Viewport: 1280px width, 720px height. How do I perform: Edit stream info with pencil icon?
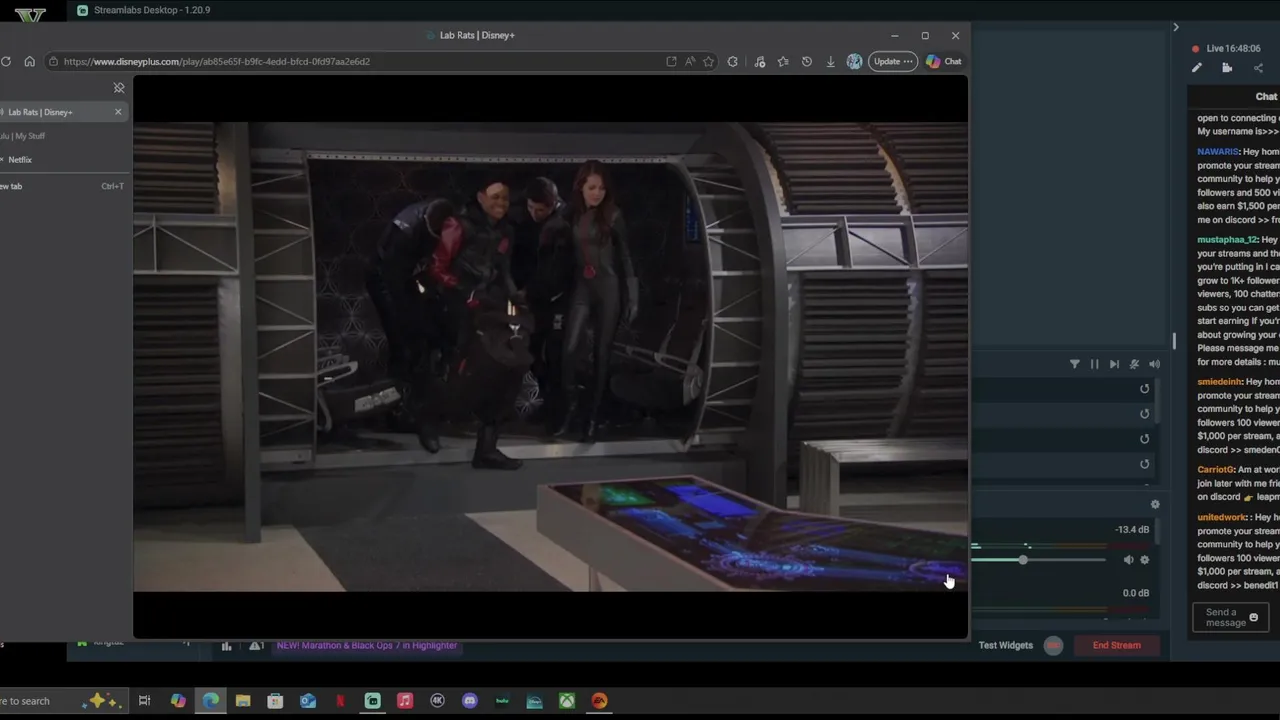[x=1196, y=68]
